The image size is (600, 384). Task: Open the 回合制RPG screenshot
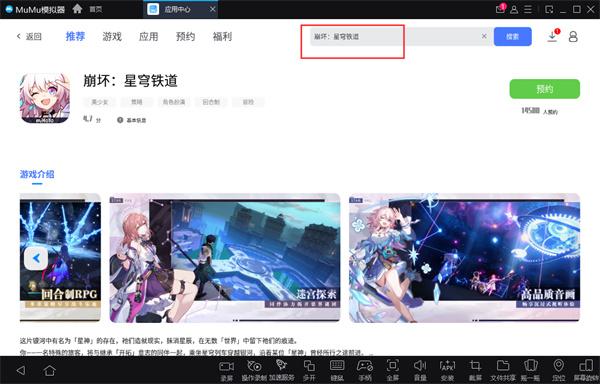pyautogui.click(x=60, y=258)
